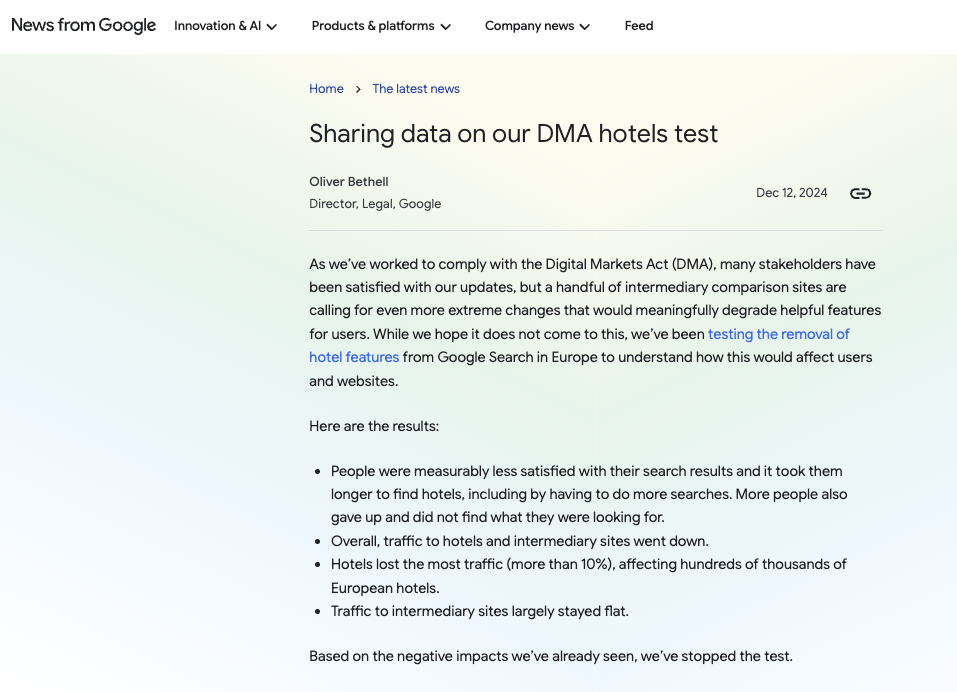This screenshot has width=957, height=692.
Task: Open The latest news breadcrumb link
Action: [416, 88]
